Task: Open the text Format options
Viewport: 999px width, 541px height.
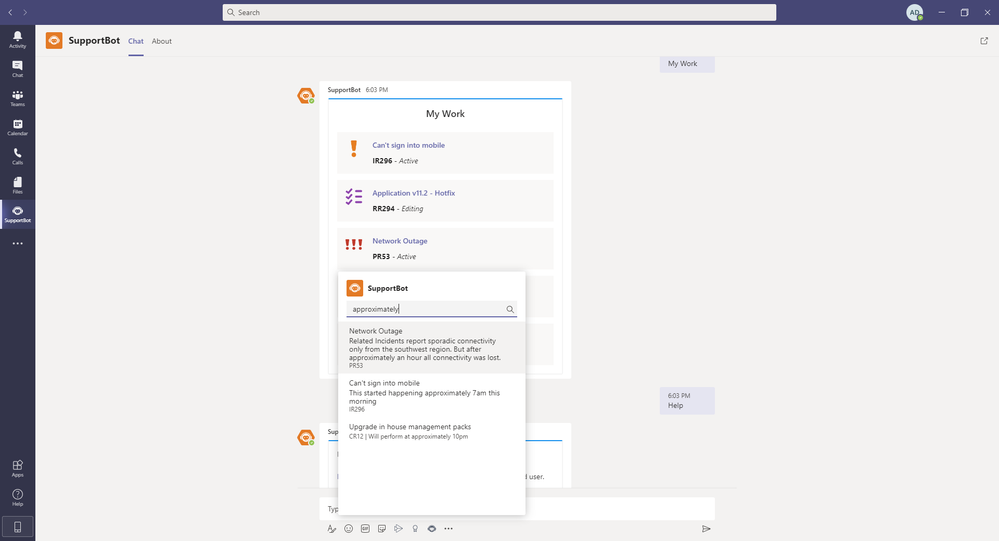Action: pos(331,528)
